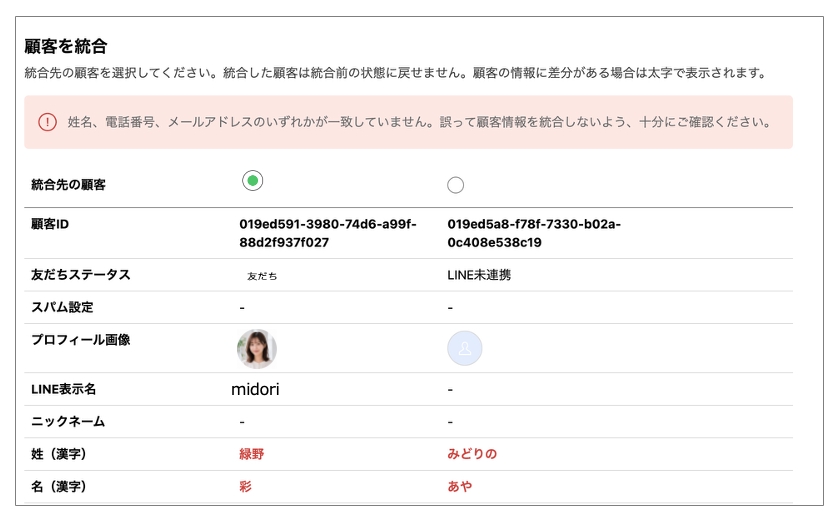Image resolution: width=839 pixels, height=518 pixels.
Task: Click the 友だち status badge
Action: (x=262, y=276)
